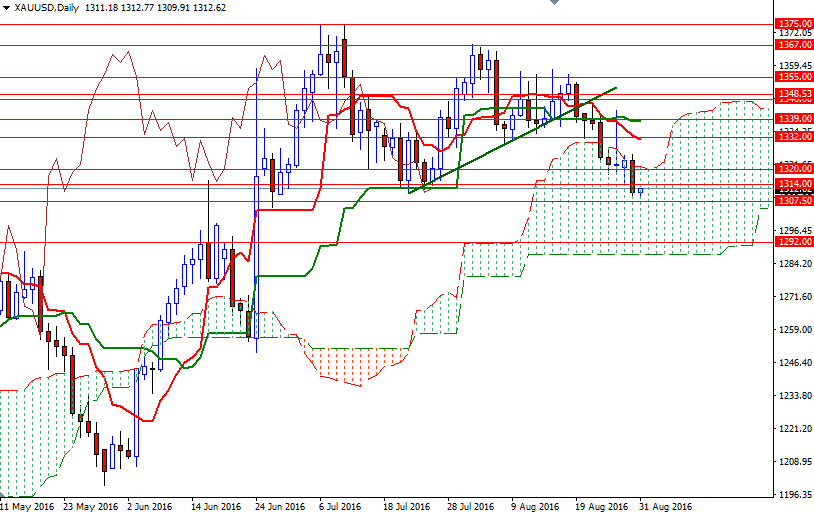This screenshot has width=814, height=514.
Task: Select the 1320.00 red price label
Action: (794, 169)
